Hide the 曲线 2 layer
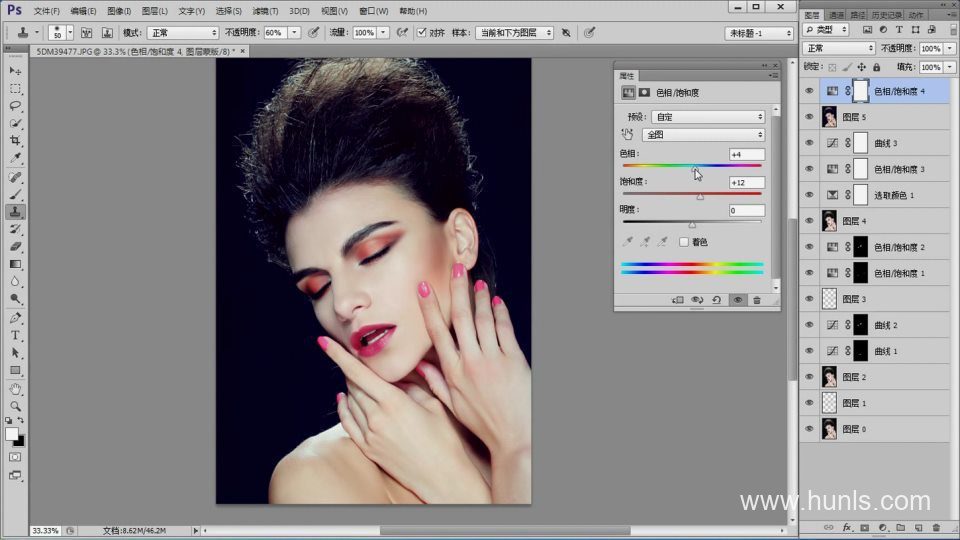 coord(809,324)
